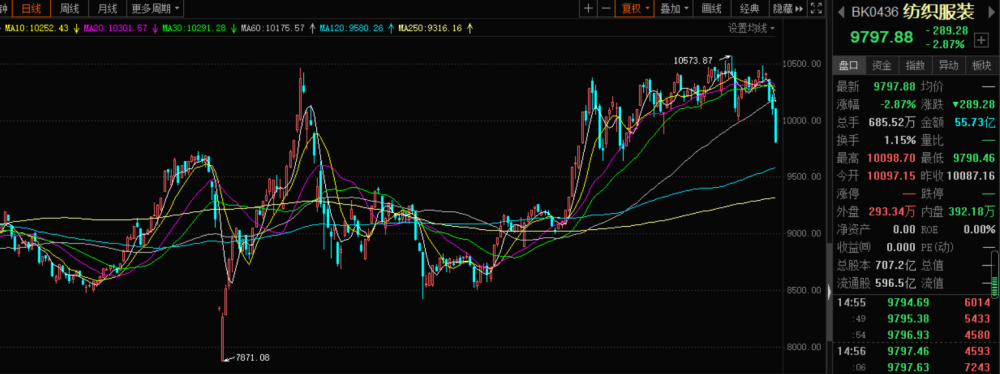Screen dimensions: 1000x374
Task: Open 设置均线 settings dropdown
Action: coord(752,28)
